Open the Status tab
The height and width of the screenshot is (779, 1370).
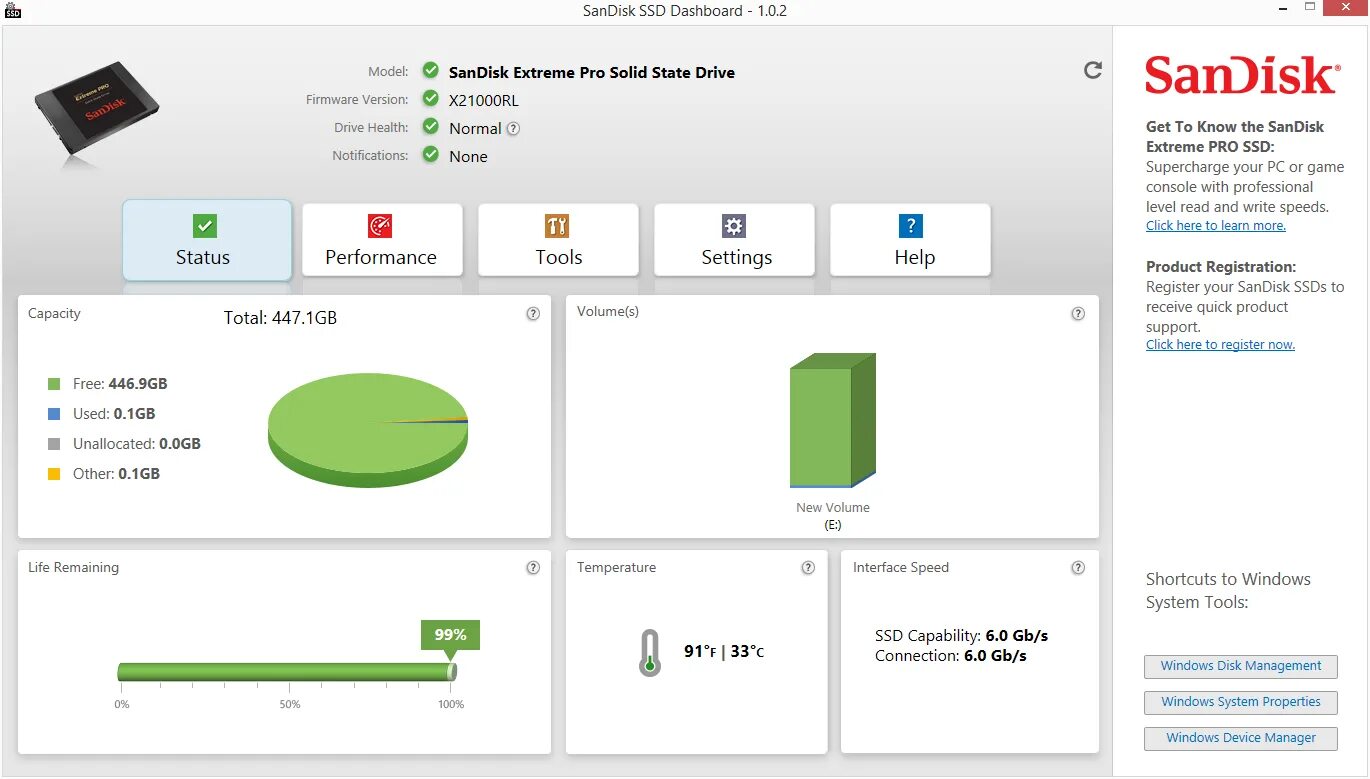pos(207,240)
